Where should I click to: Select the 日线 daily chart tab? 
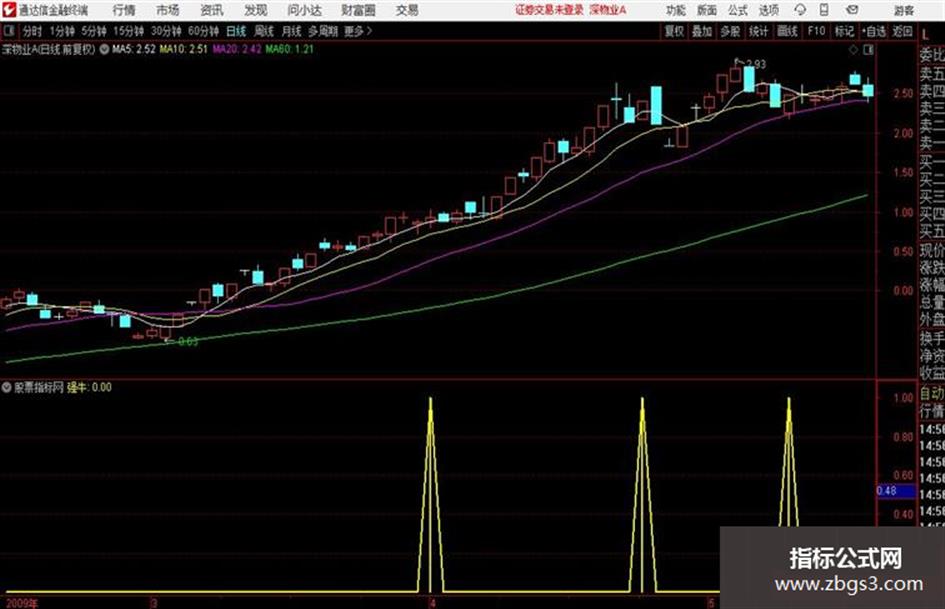tap(236, 31)
